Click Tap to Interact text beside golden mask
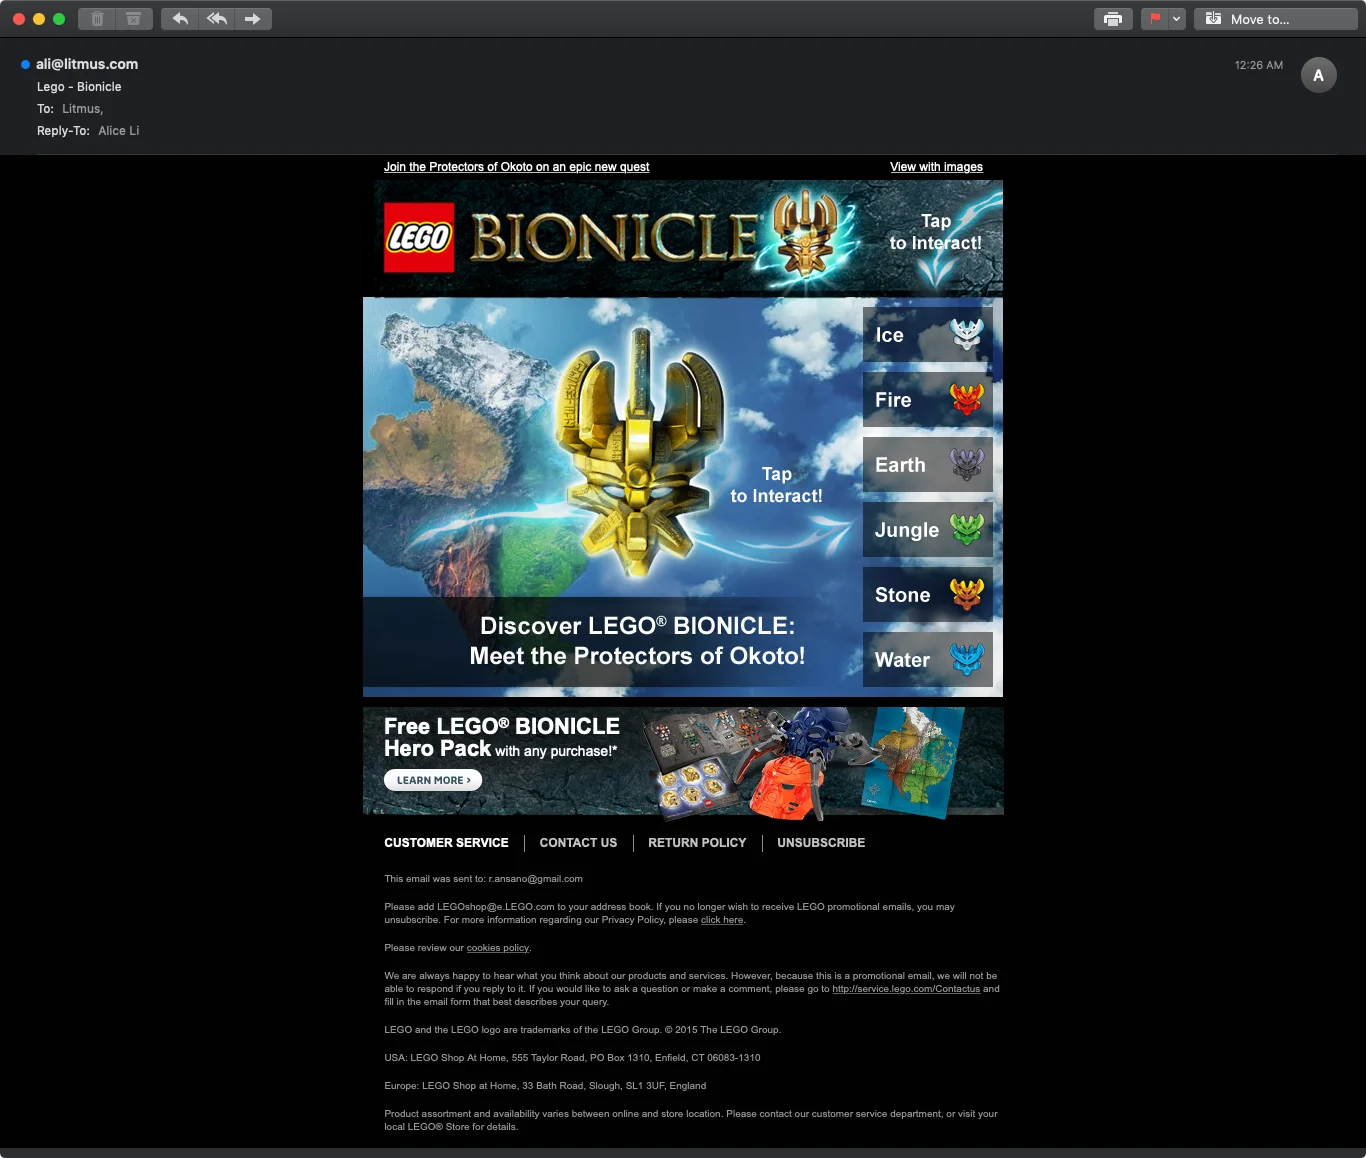1366x1158 pixels. pyautogui.click(x=776, y=485)
